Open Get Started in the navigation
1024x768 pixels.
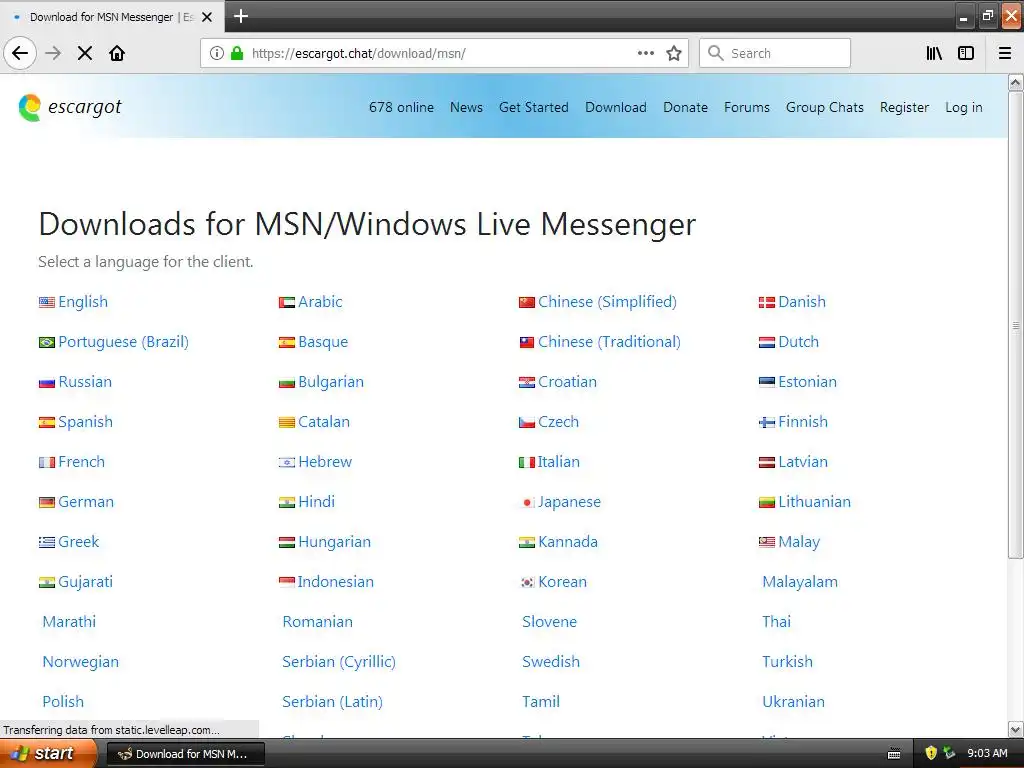534,107
